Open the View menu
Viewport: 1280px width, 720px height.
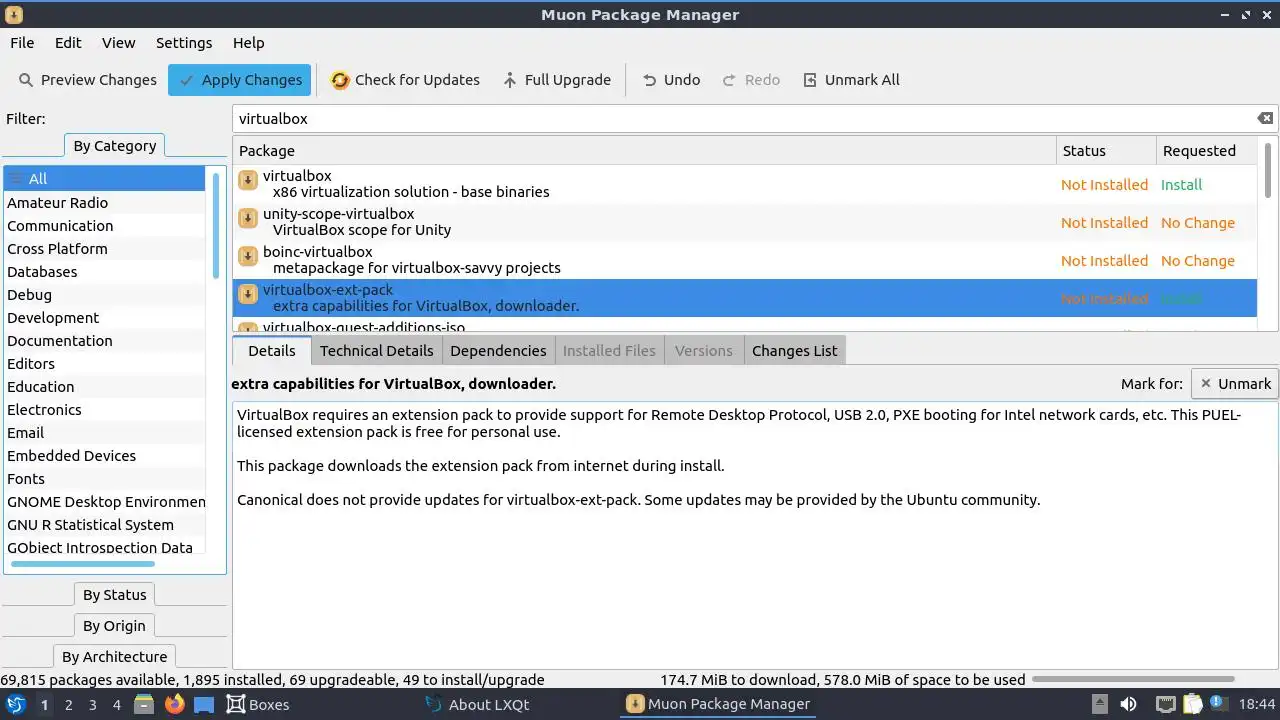coord(118,43)
